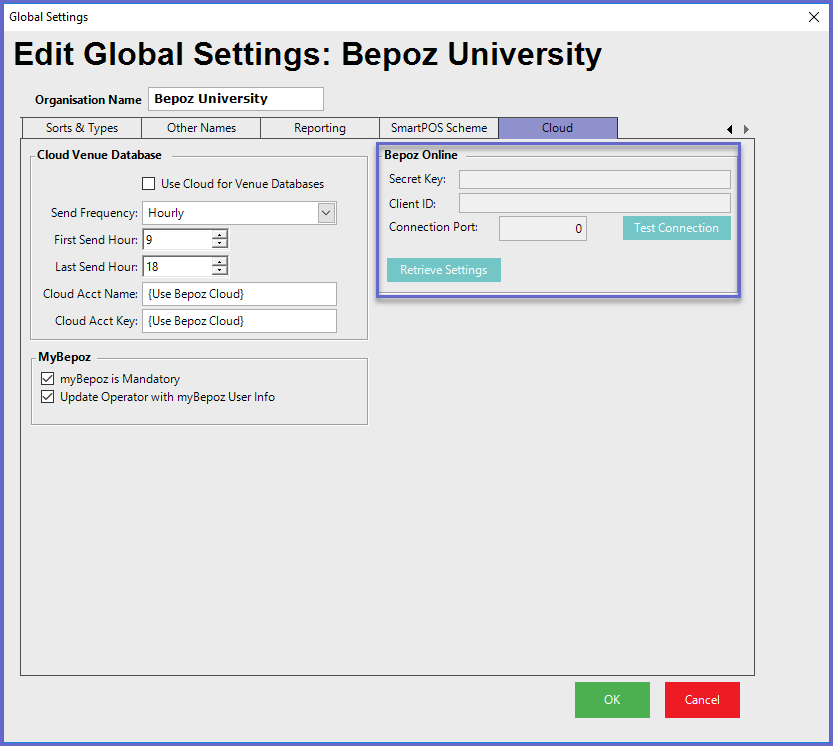Close the Global Settings window

point(813,17)
